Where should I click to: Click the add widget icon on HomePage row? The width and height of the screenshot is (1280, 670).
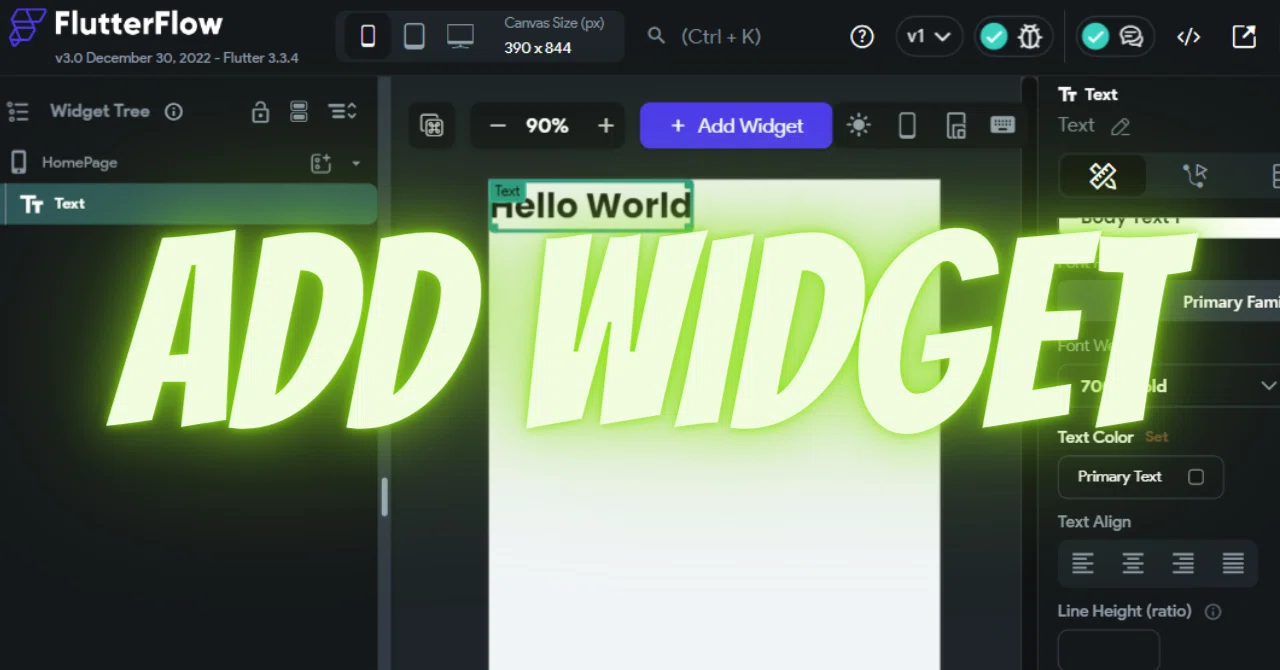[x=320, y=163]
